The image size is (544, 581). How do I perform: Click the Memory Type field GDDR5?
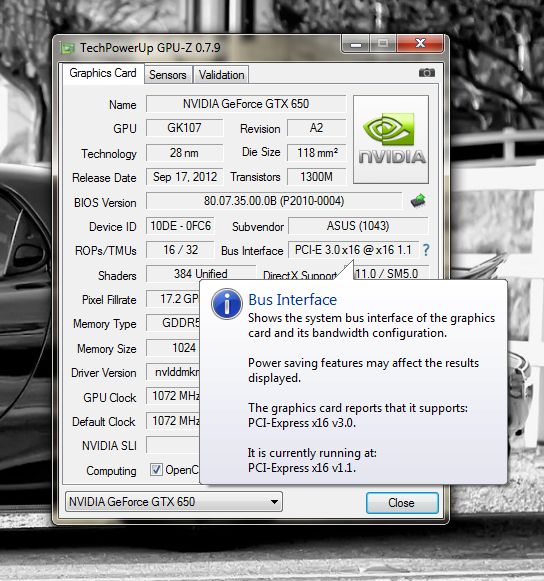(x=173, y=323)
